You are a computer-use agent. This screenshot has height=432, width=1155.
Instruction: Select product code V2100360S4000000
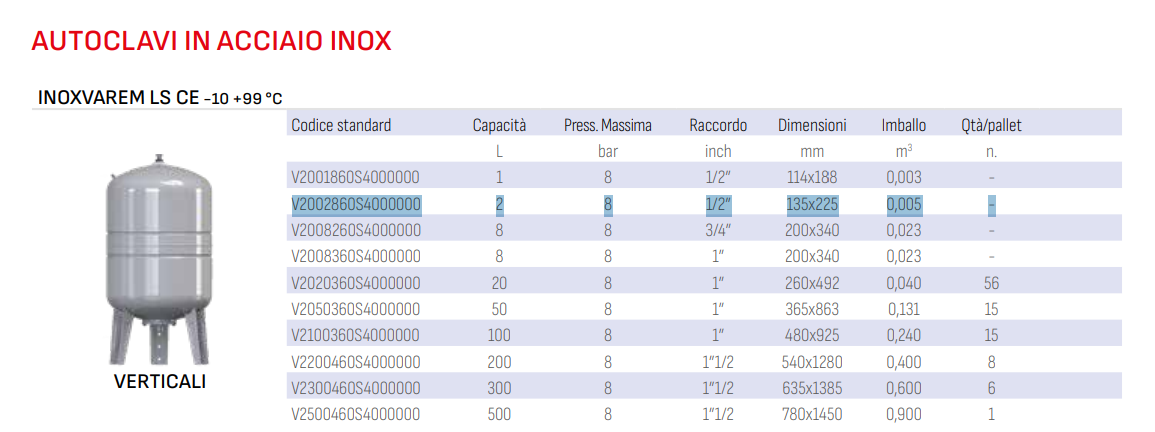coord(356,335)
